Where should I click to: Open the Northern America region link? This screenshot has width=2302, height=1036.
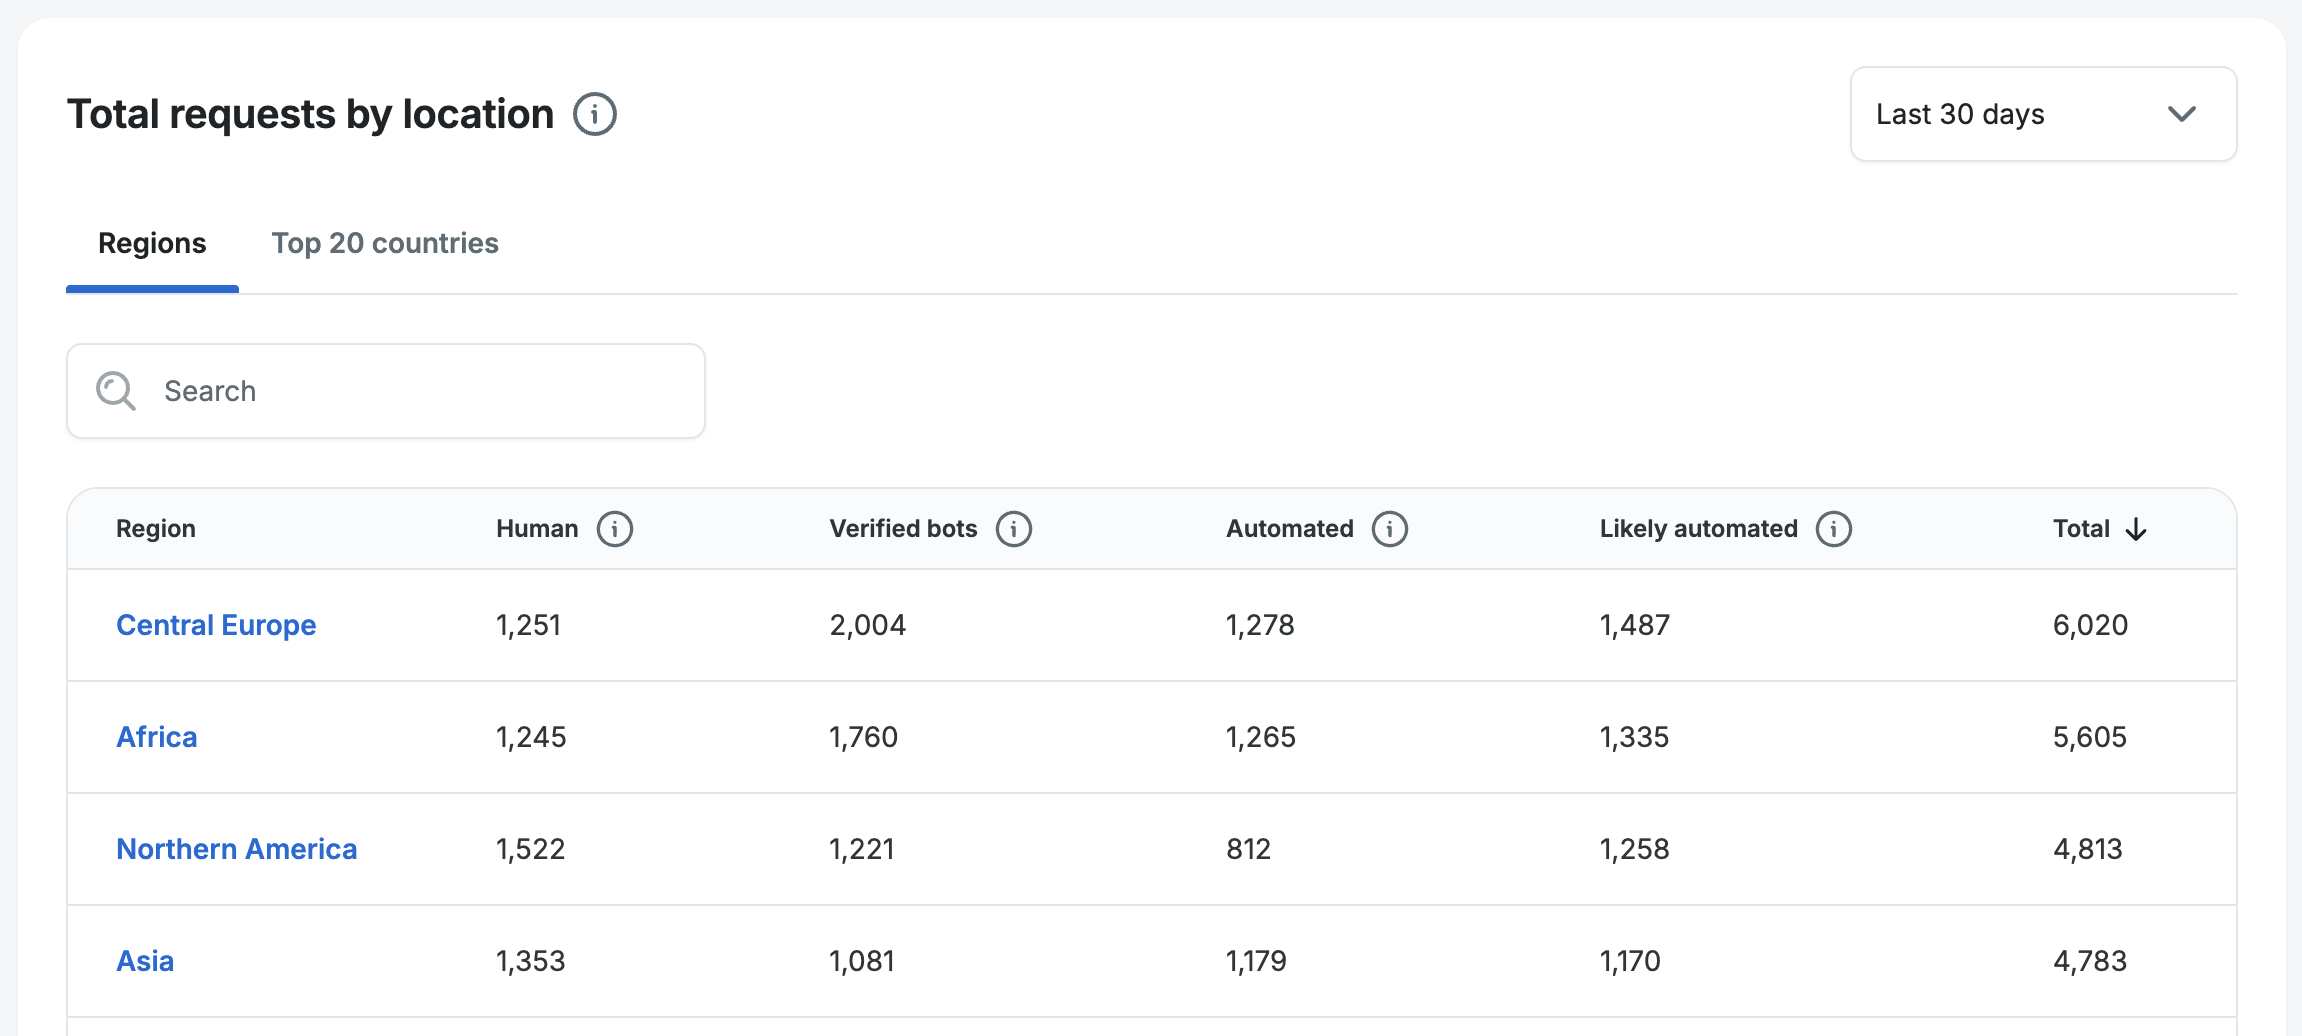click(237, 849)
